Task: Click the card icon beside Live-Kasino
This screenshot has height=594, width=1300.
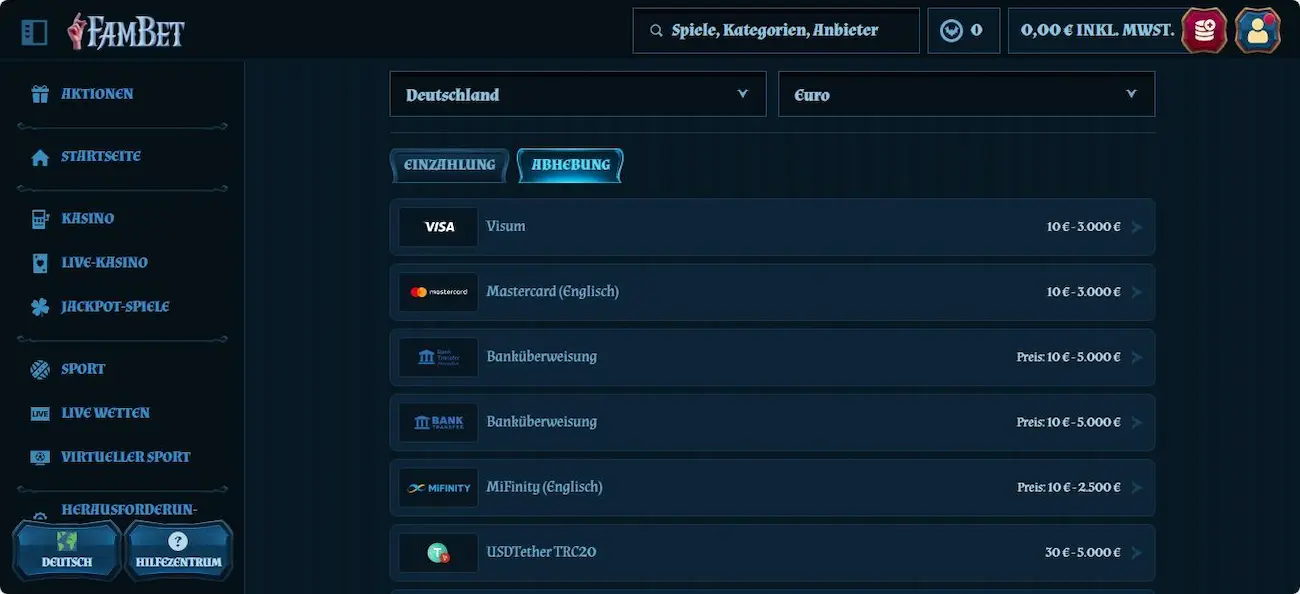Action: click(x=40, y=263)
